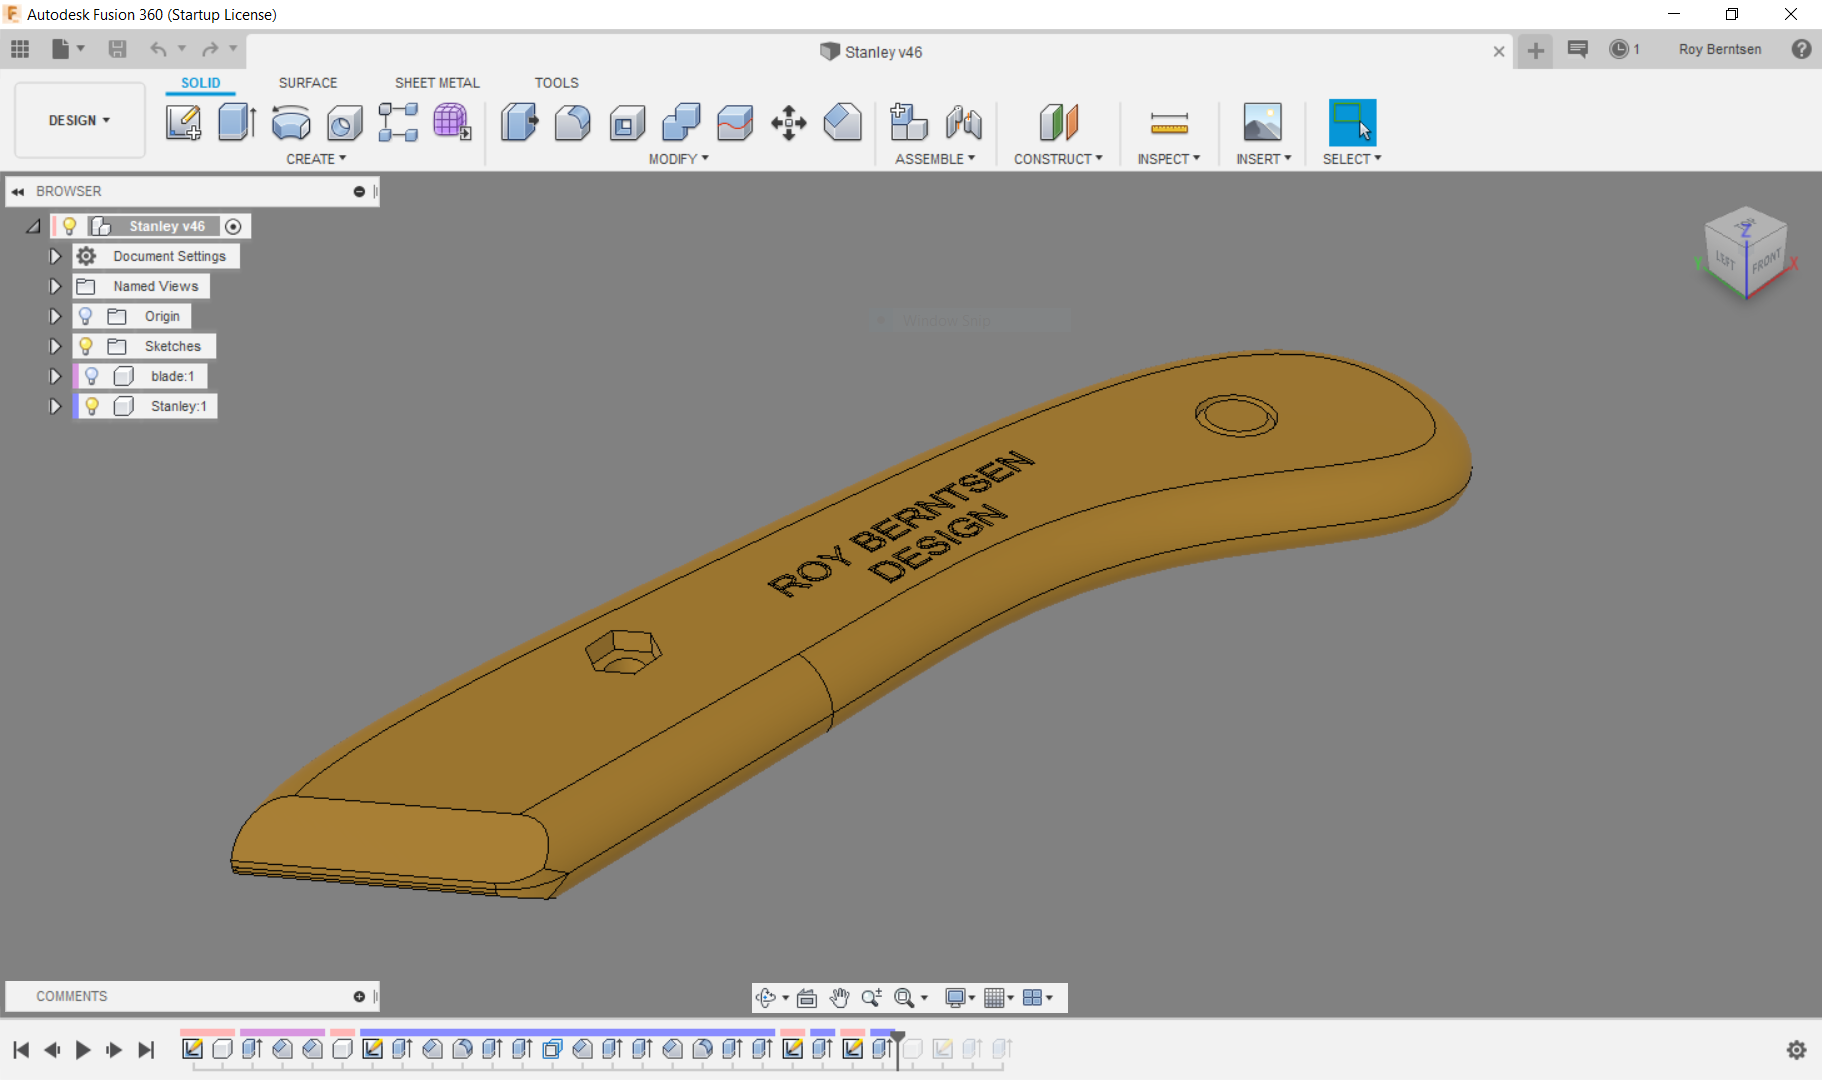Choose the Hole tool icon

coord(345,122)
